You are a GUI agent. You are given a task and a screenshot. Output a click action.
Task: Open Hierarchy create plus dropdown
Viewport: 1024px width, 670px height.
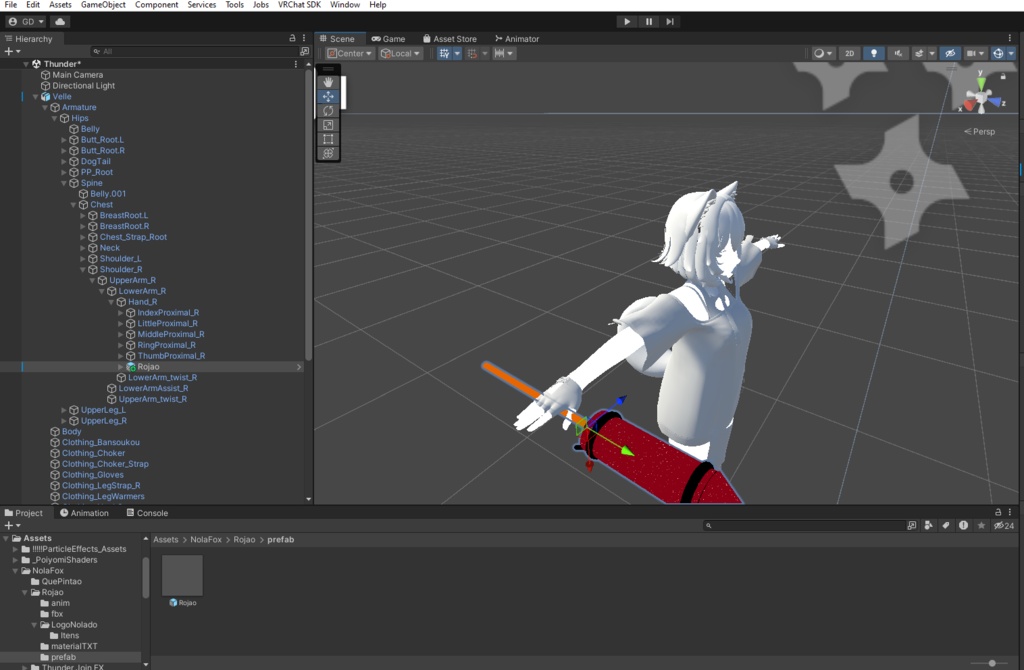point(12,51)
